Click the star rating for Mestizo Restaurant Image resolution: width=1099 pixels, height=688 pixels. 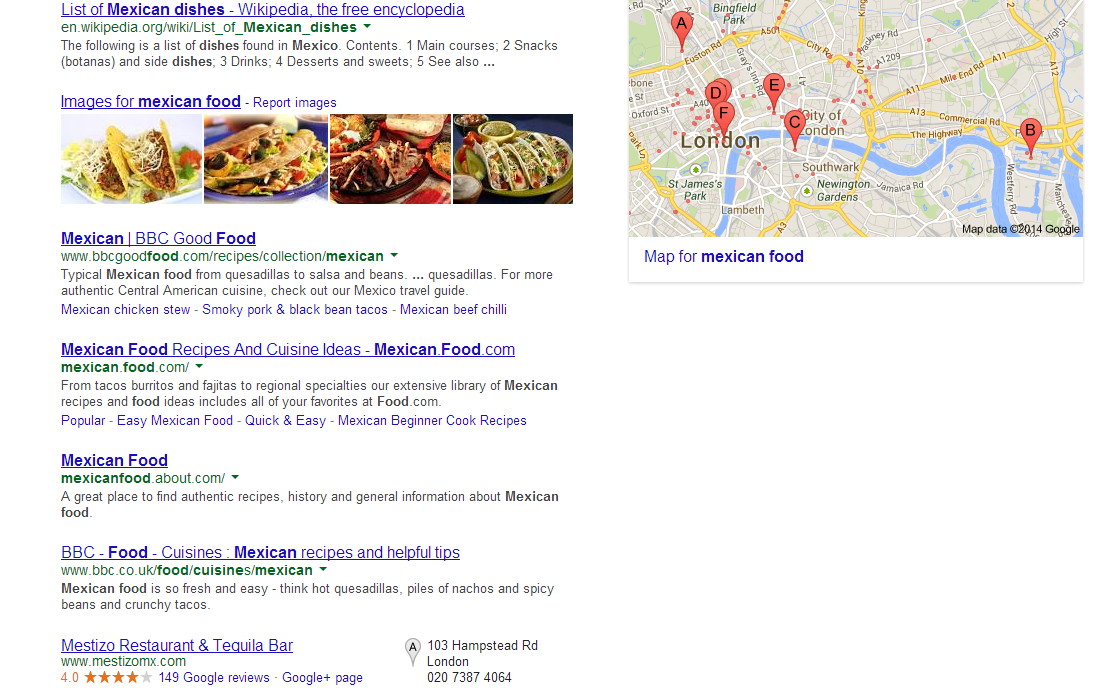pos(118,677)
